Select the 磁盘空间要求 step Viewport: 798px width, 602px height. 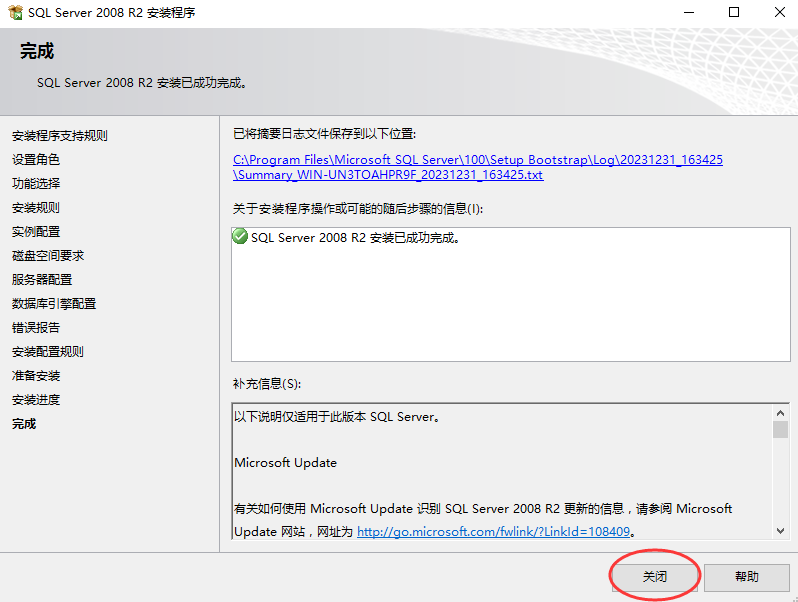[x=48, y=255]
